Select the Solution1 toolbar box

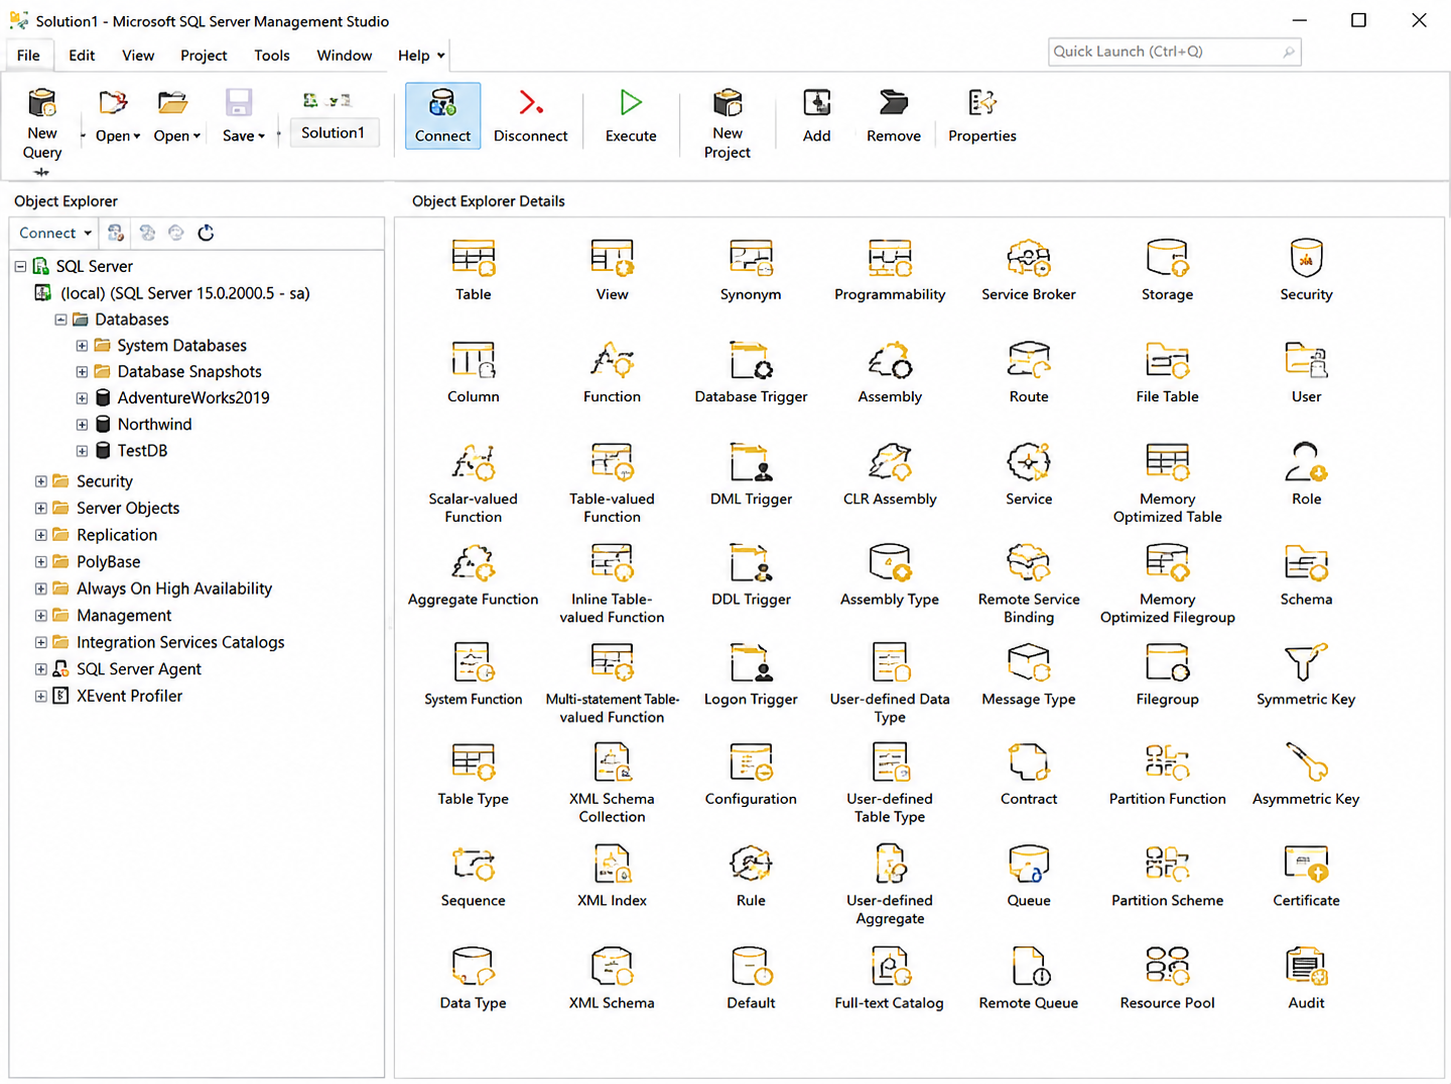[x=334, y=133]
